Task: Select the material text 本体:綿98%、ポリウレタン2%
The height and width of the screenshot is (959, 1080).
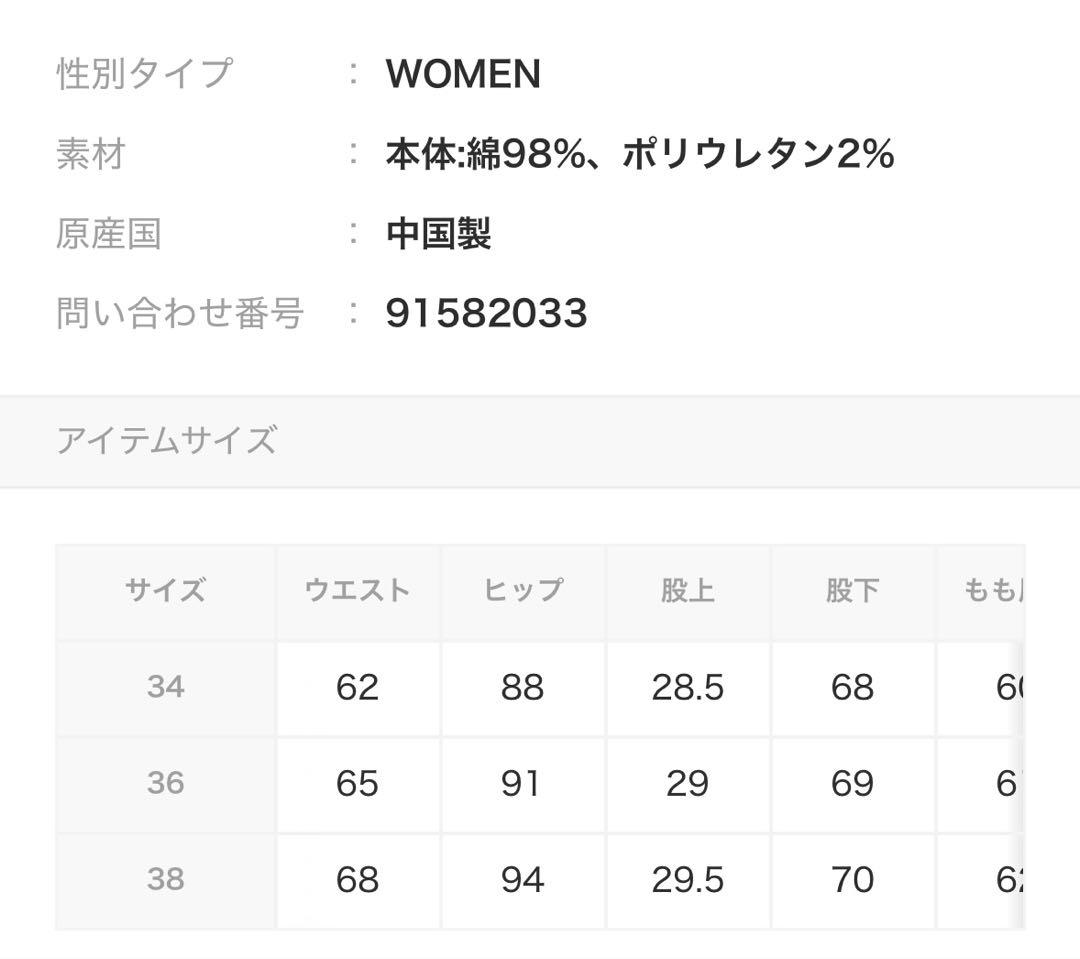Action: click(x=639, y=155)
